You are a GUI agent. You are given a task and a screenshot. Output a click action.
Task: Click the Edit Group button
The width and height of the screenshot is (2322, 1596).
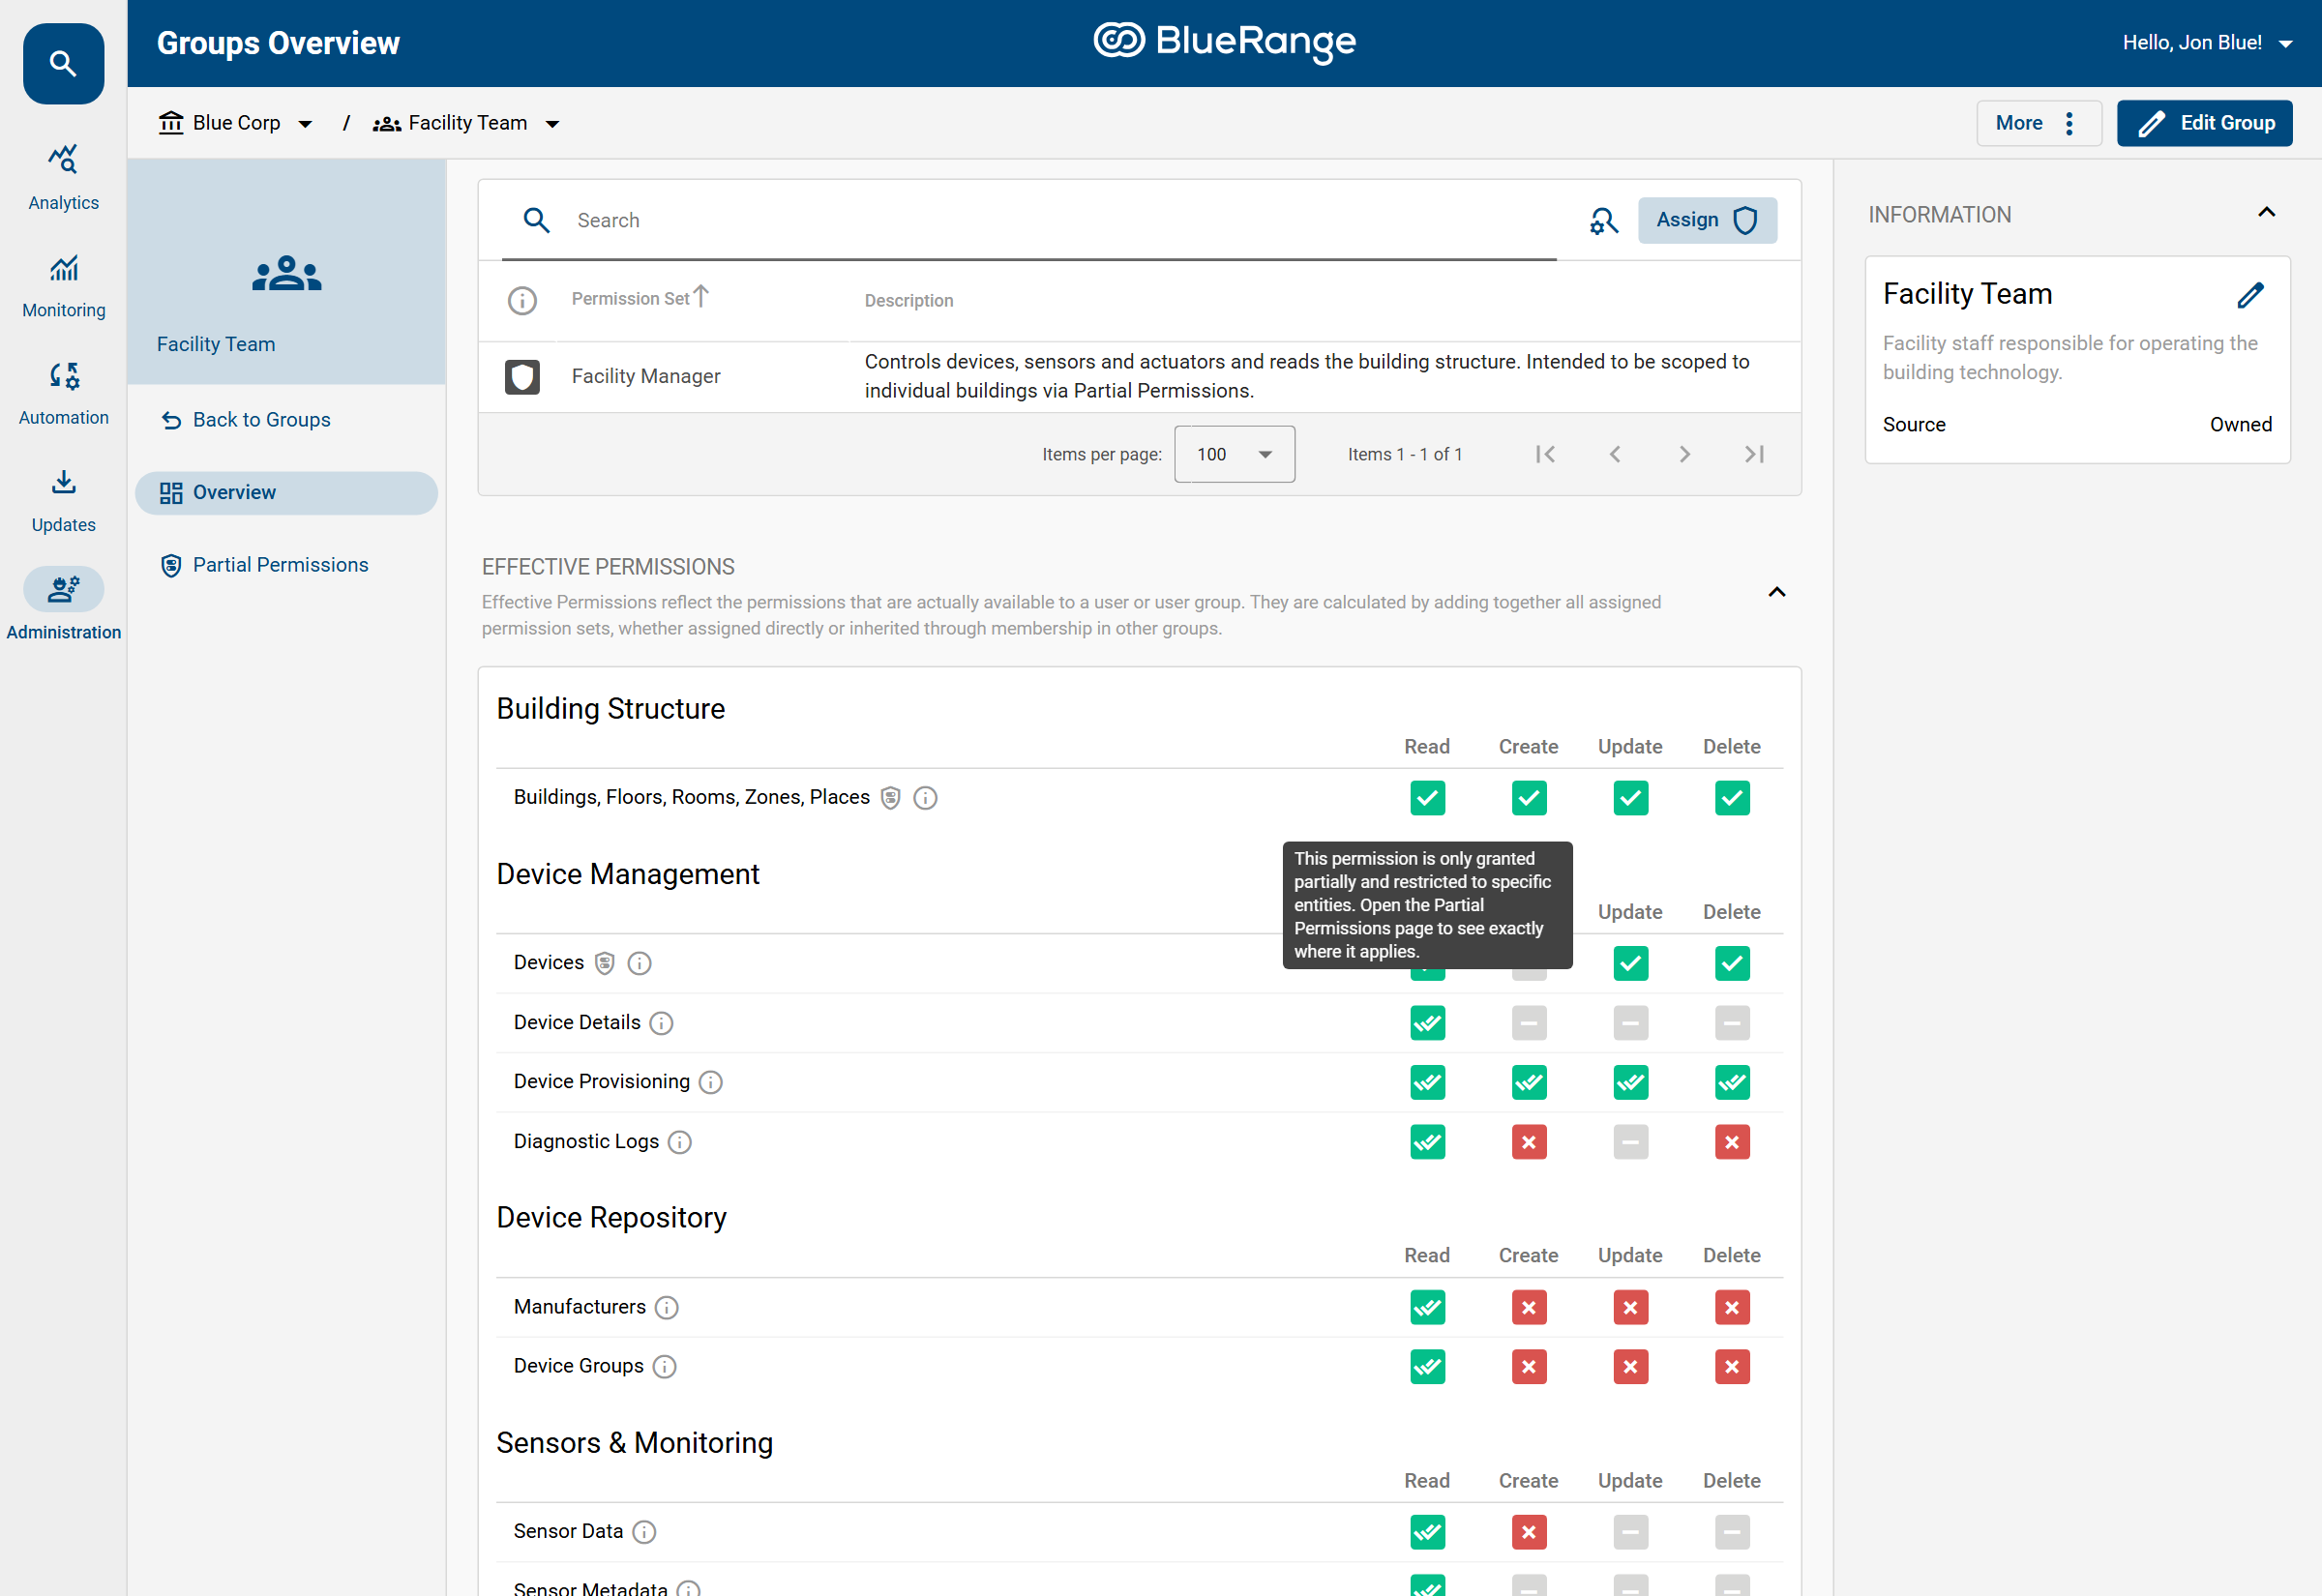pyautogui.click(x=2204, y=123)
